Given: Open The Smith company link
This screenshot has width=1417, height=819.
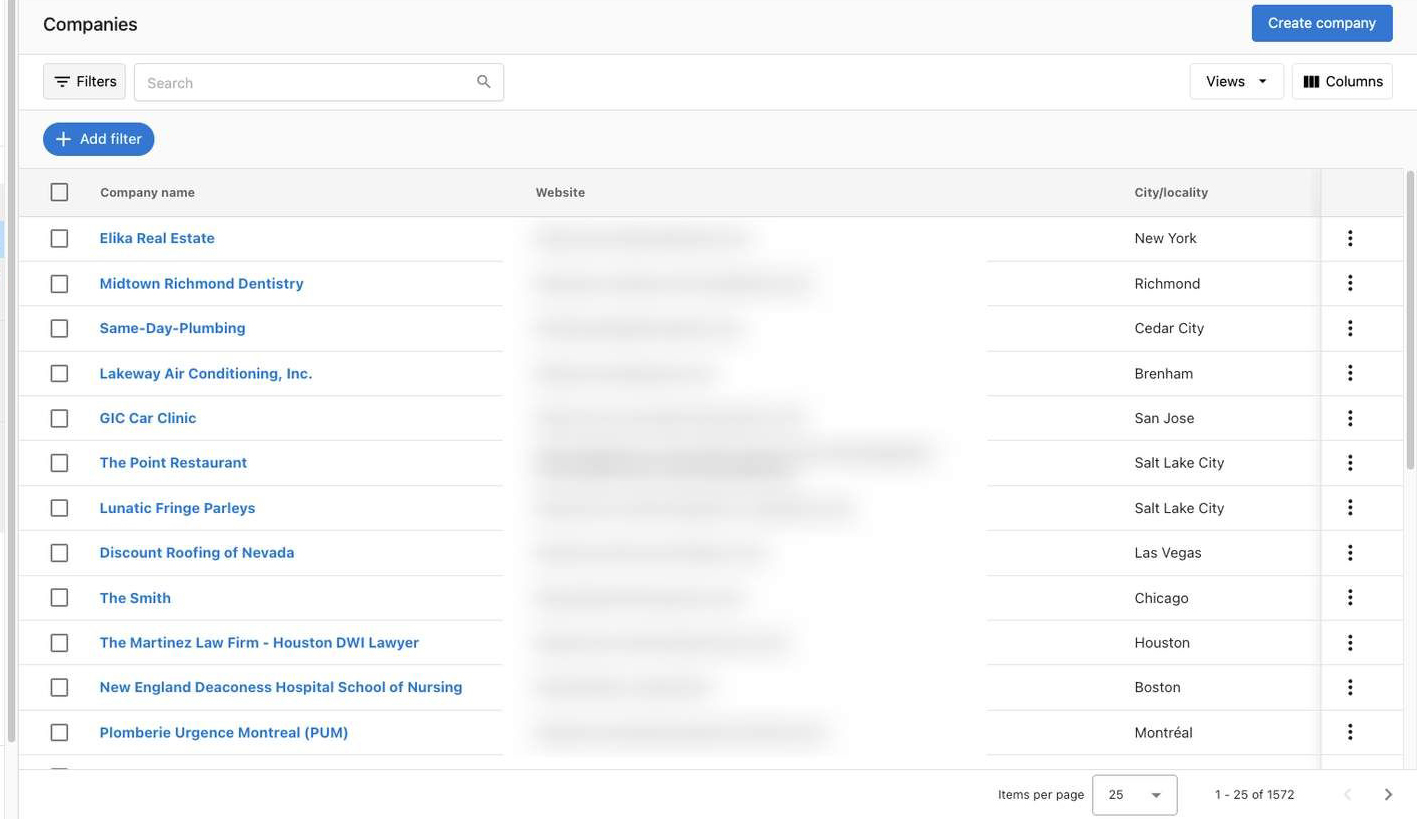Looking at the screenshot, I should point(135,598).
